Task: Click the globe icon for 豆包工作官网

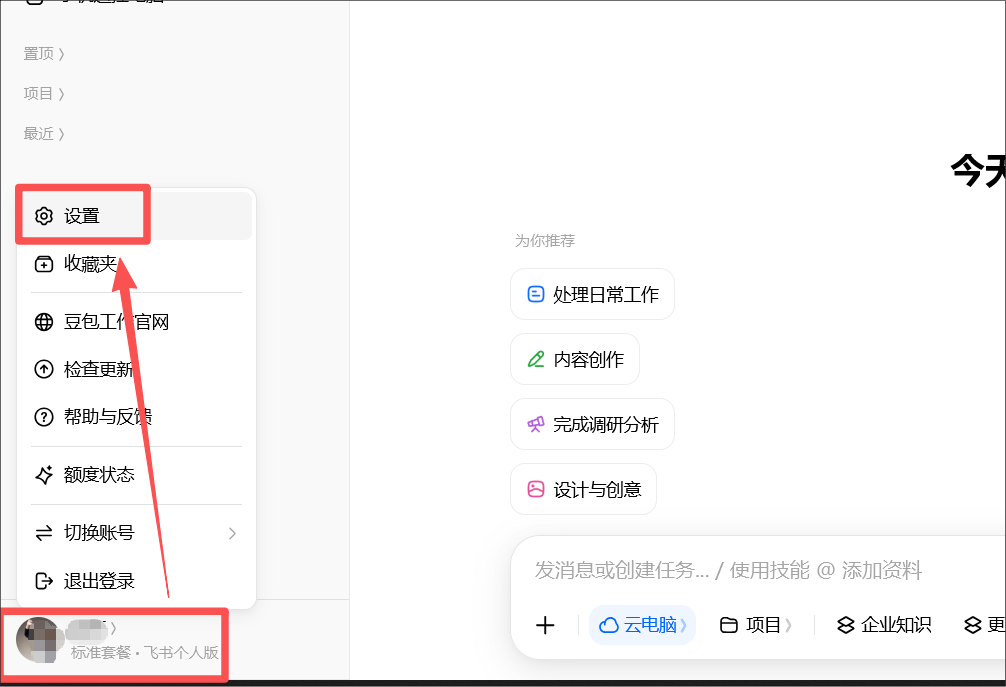Action: (x=44, y=322)
